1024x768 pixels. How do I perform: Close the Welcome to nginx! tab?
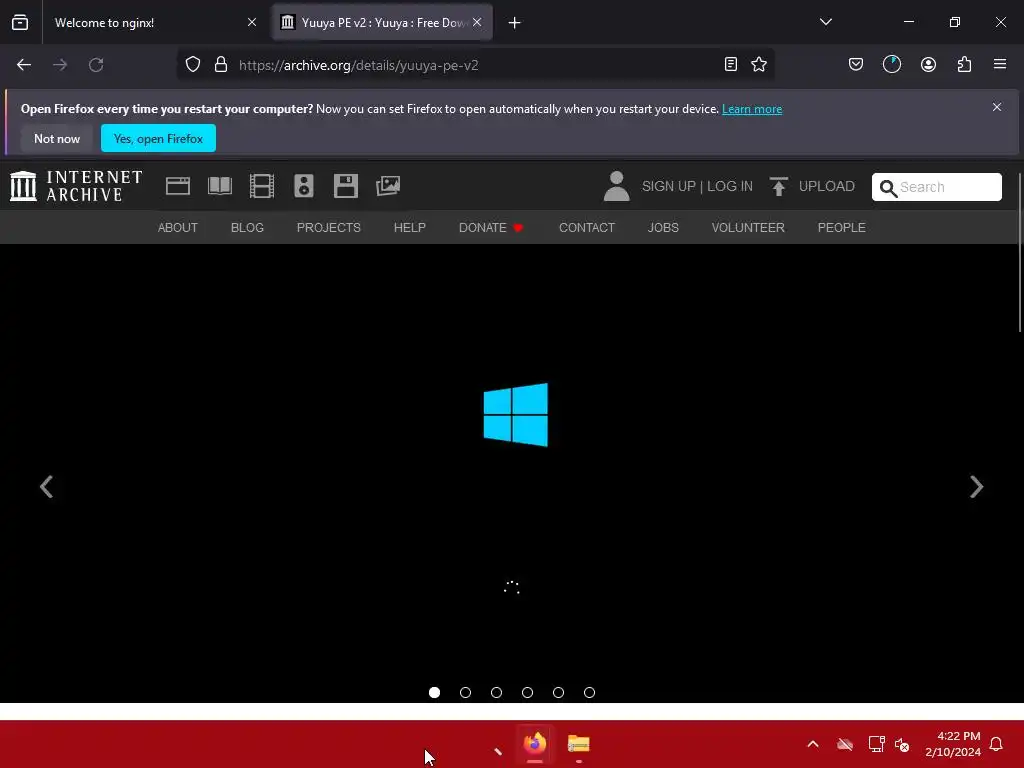tap(251, 22)
